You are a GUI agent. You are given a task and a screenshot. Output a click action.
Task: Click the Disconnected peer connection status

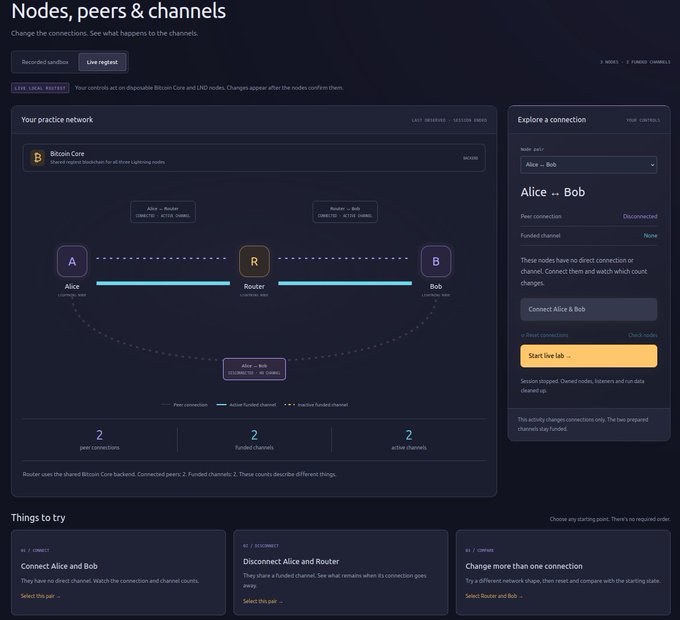tap(640, 216)
